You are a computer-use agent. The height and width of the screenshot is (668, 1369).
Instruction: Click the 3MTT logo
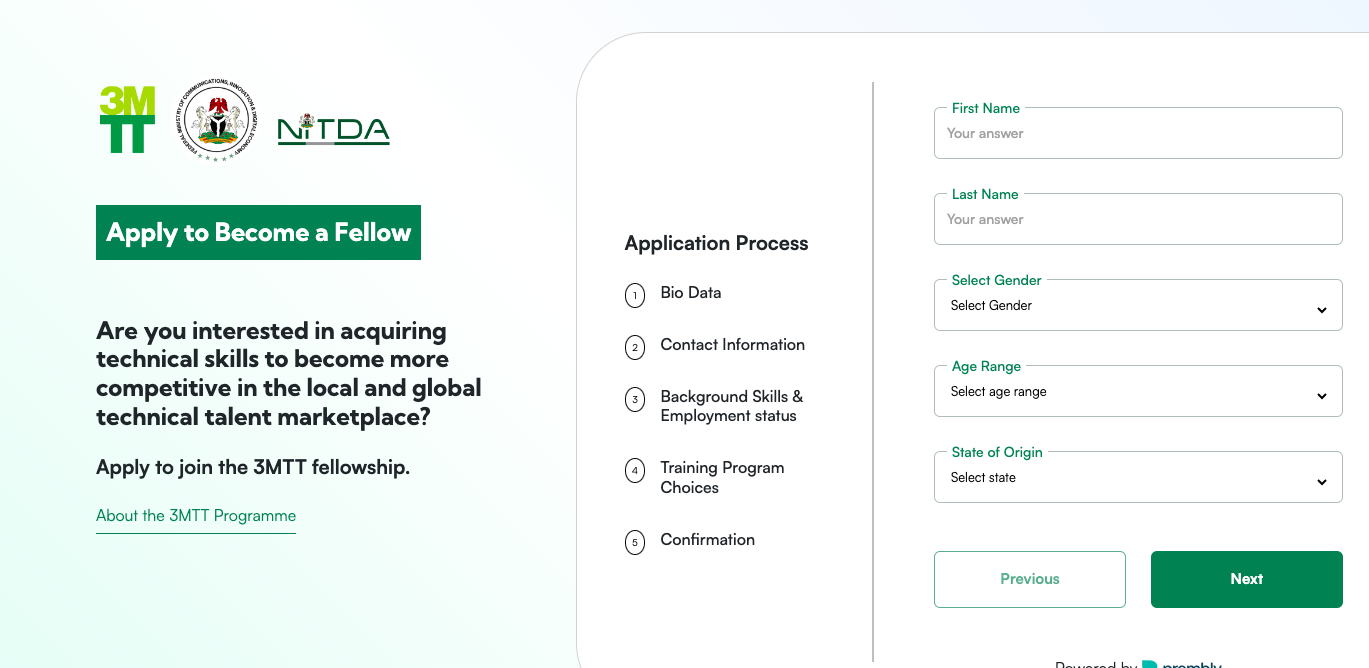127,120
